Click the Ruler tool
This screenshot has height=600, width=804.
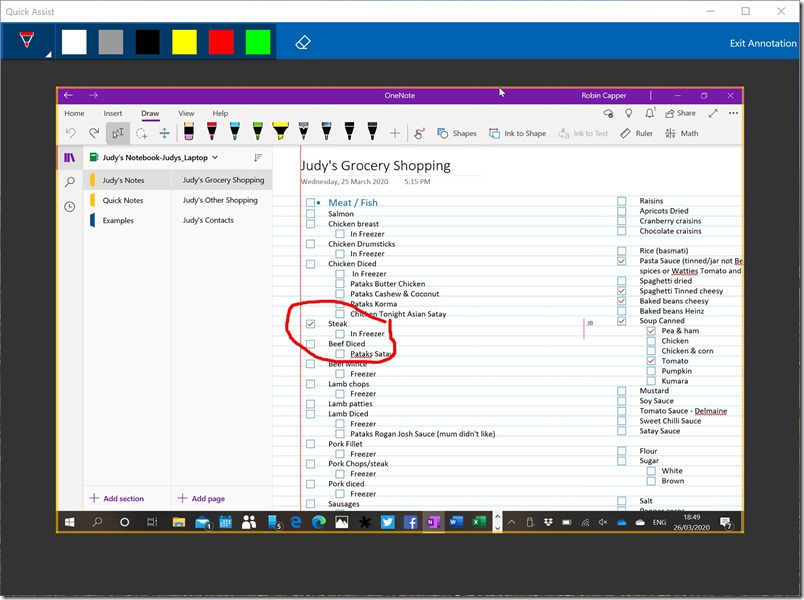coord(636,133)
